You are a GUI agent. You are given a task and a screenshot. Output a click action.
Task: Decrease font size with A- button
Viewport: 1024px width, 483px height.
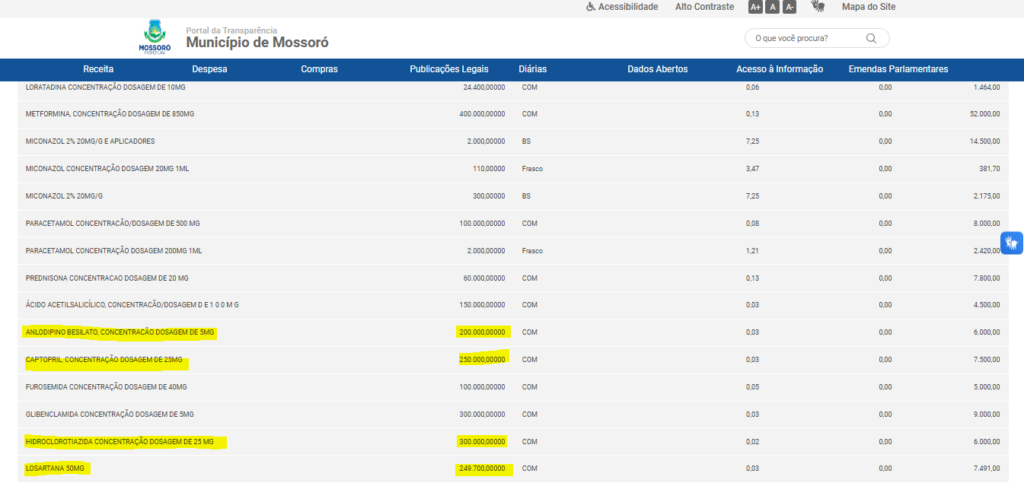click(x=789, y=7)
